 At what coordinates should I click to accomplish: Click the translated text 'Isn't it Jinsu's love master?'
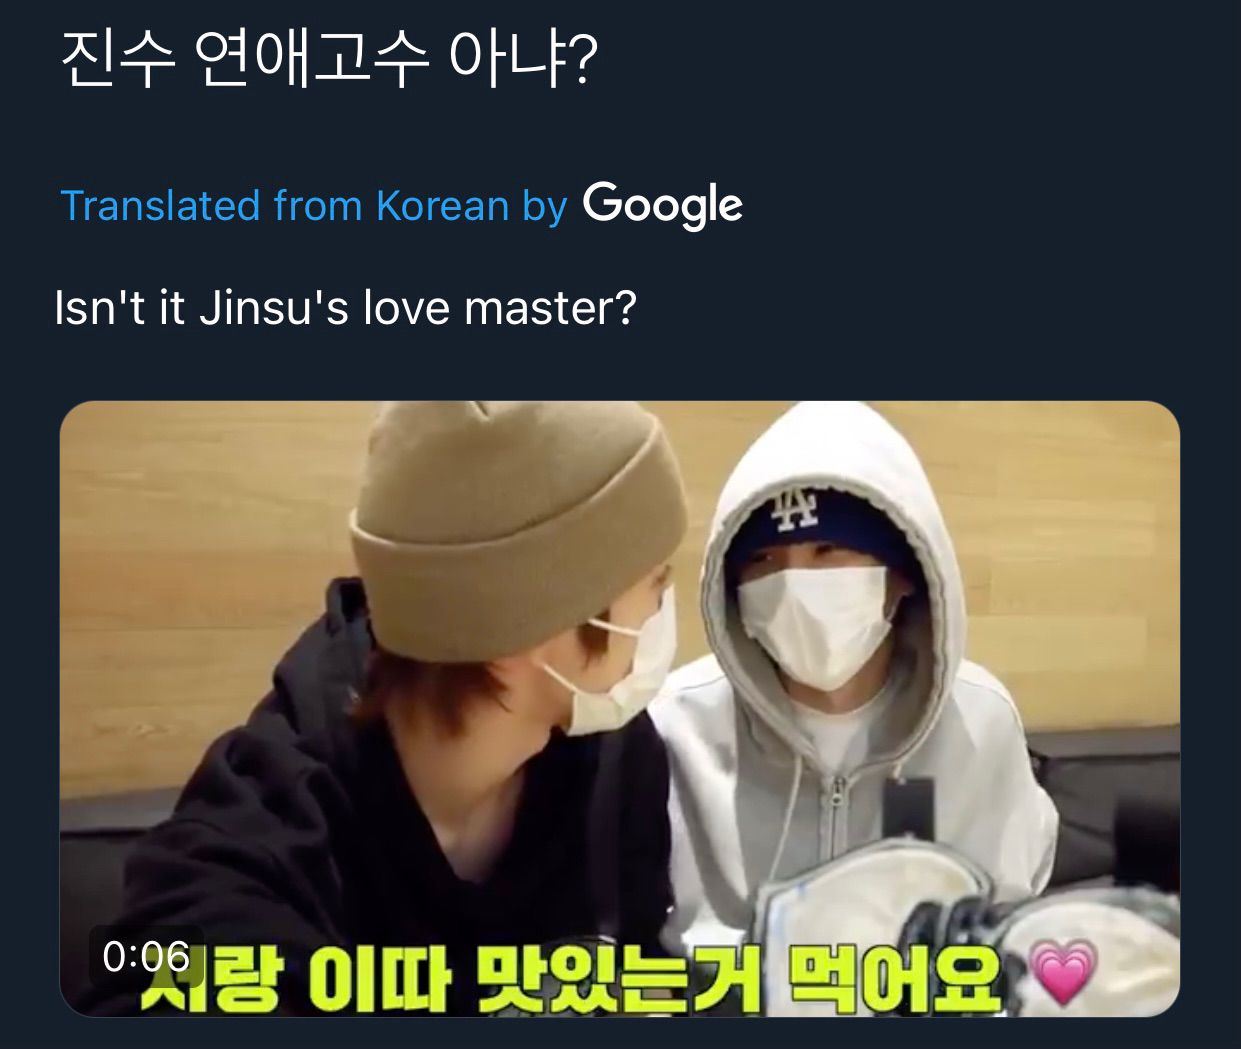(x=346, y=308)
